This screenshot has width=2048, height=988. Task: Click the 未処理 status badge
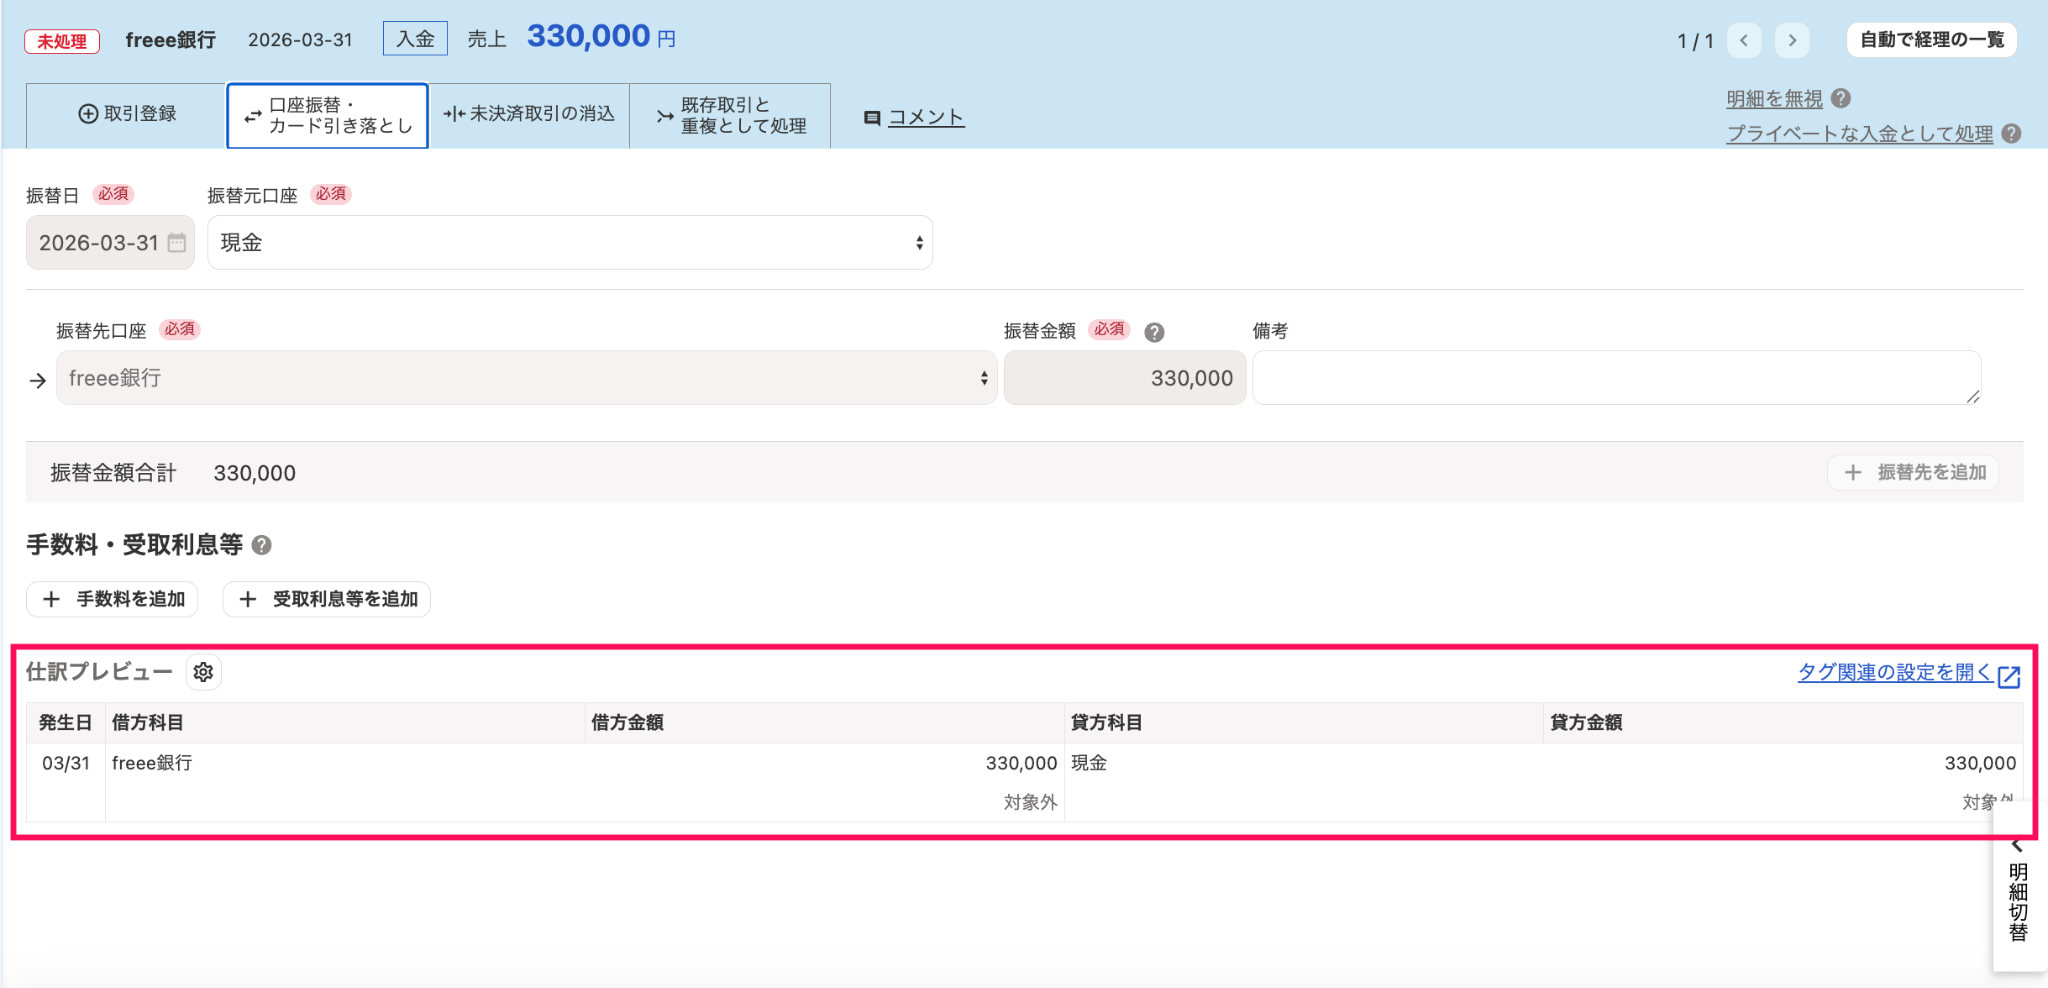[62, 41]
